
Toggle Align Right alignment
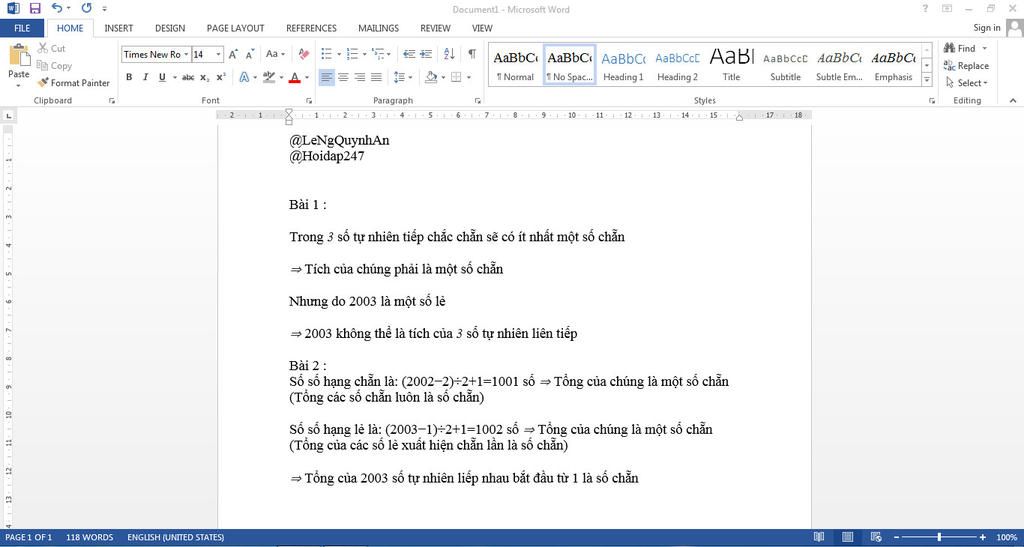[359, 77]
